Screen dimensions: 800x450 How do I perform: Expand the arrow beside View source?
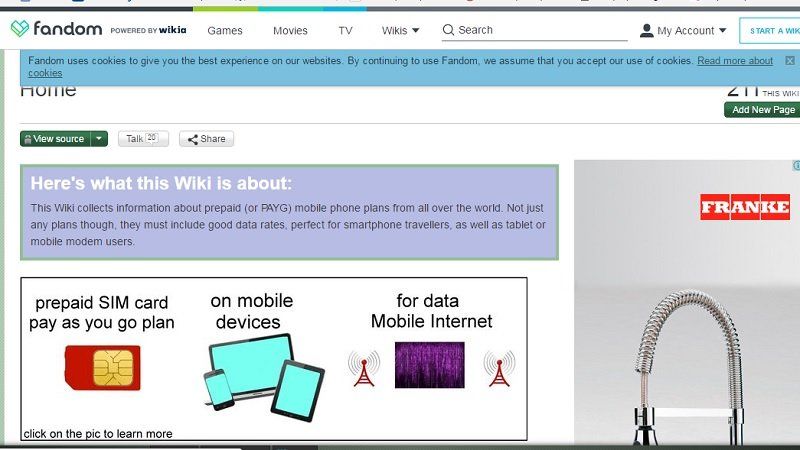coord(98,139)
